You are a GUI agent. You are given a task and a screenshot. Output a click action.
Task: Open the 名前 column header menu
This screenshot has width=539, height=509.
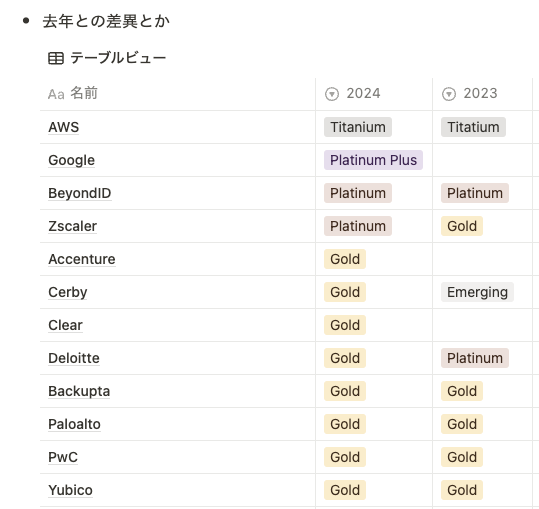[x=177, y=94]
